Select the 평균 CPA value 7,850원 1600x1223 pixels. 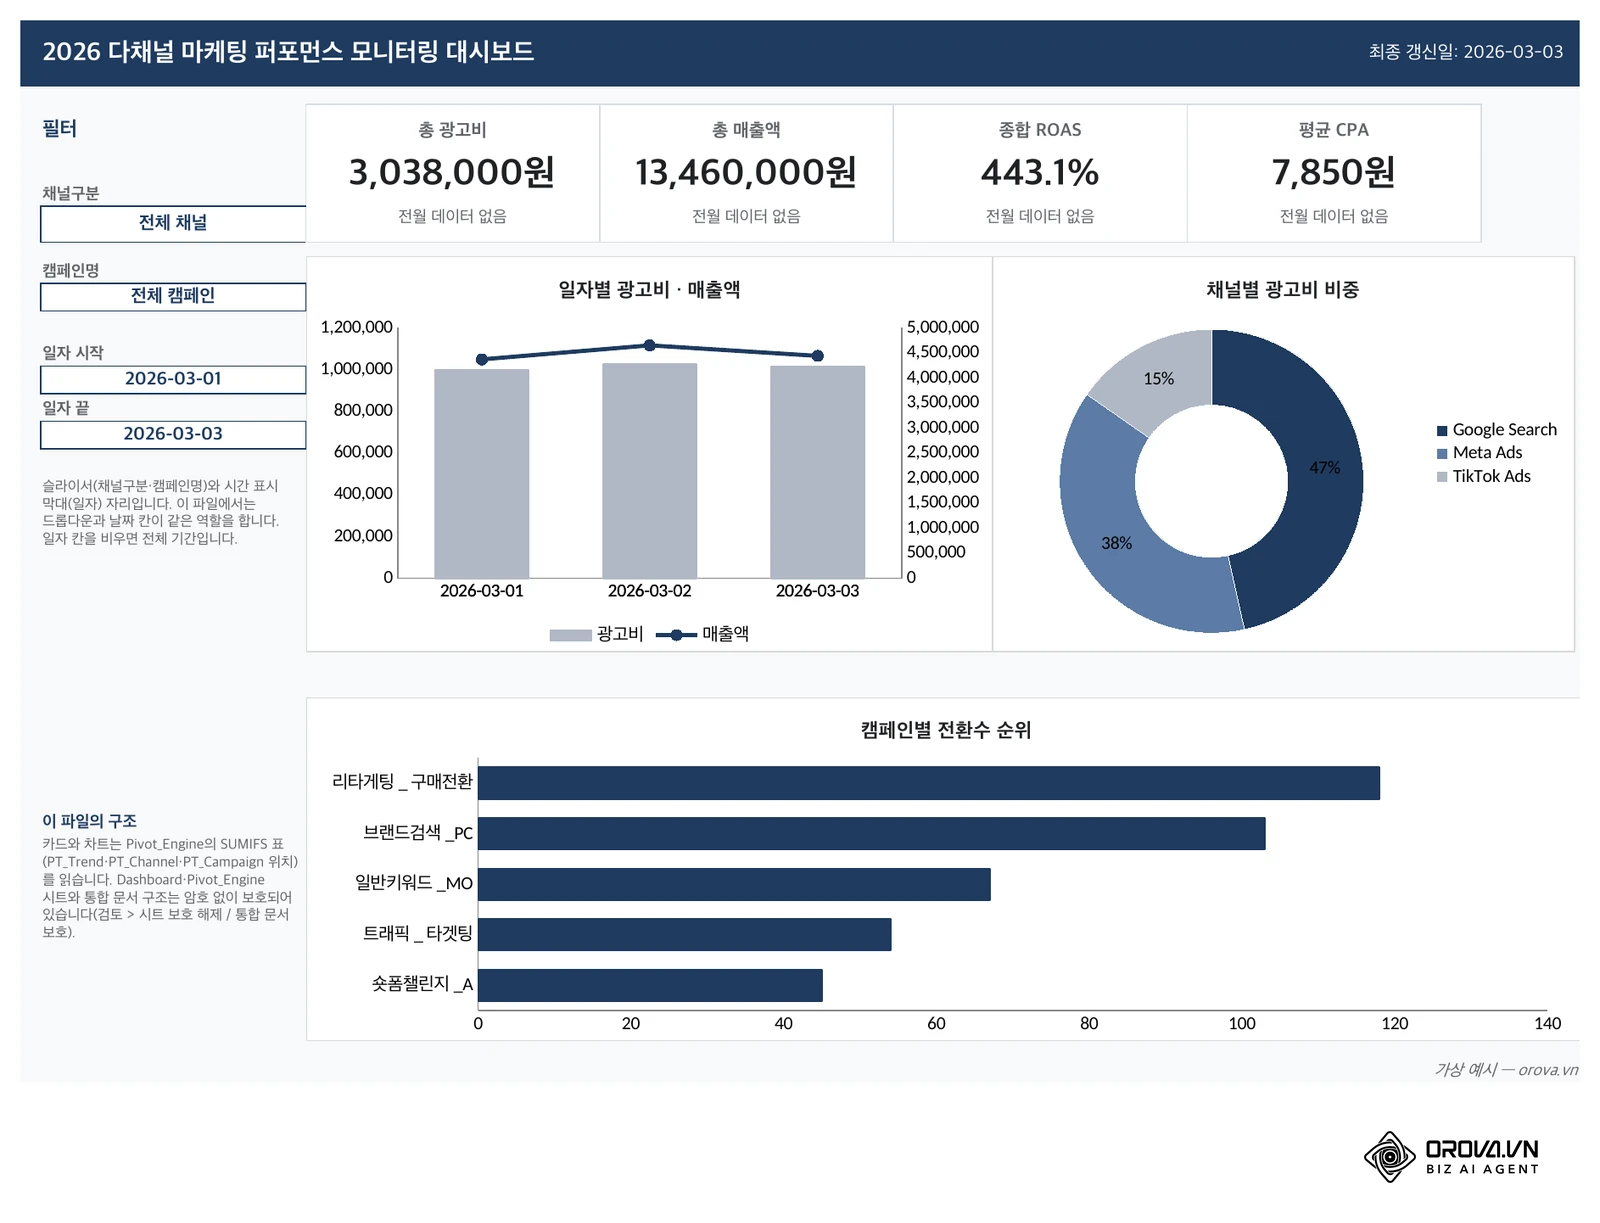[x=1334, y=172]
